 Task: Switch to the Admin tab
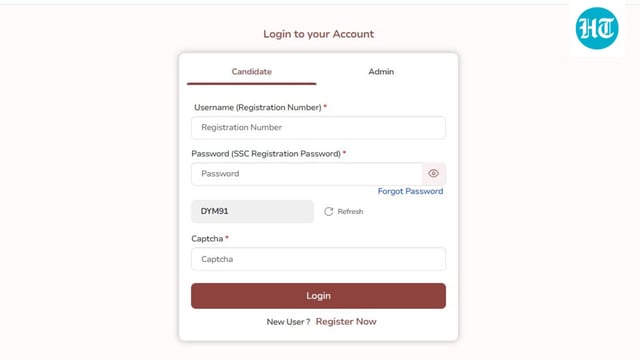tap(381, 71)
